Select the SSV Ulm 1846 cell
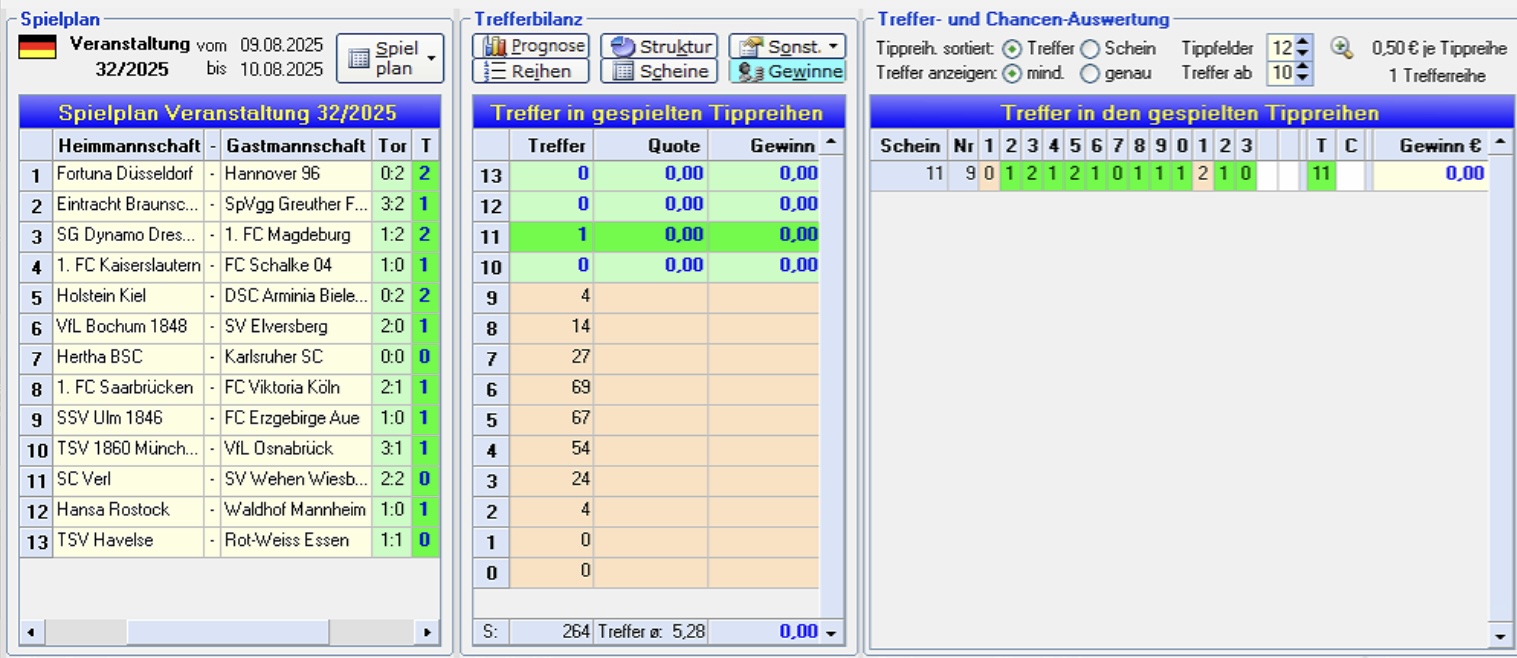Viewport: 1517px width, 658px height. coord(129,418)
